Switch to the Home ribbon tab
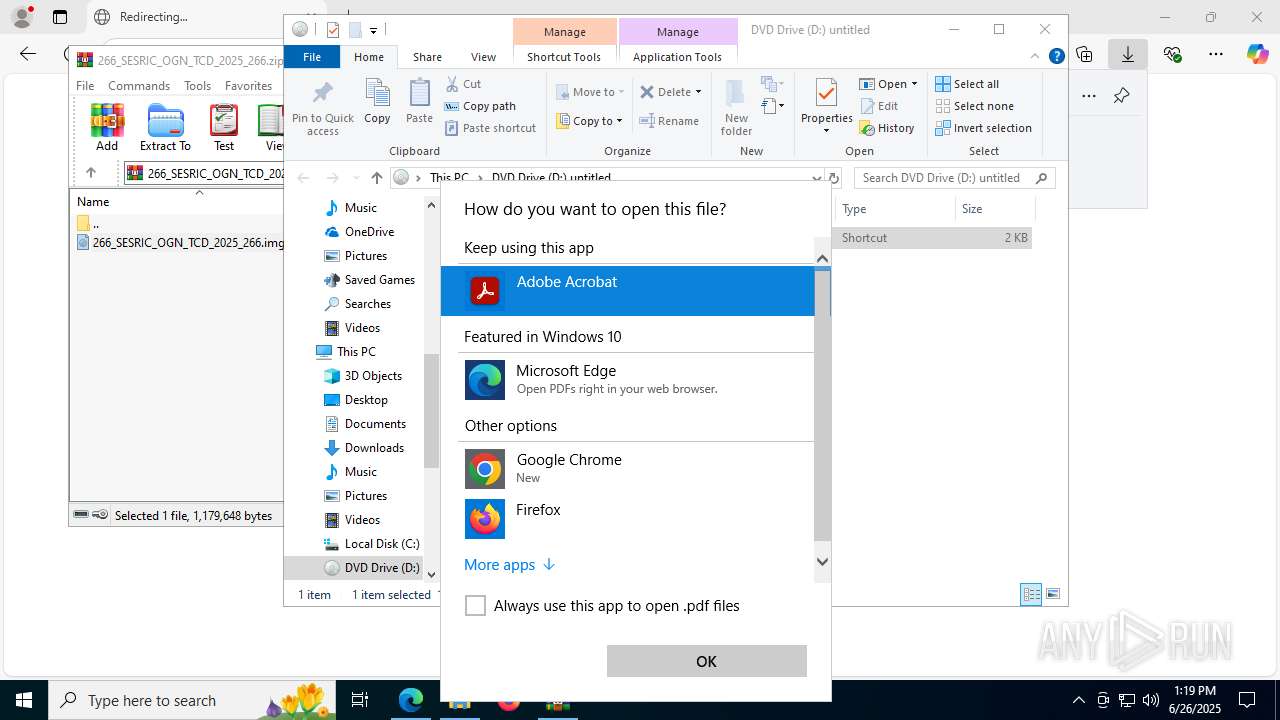Image resolution: width=1280 pixels, height=720 pixels. click(369, 57)
